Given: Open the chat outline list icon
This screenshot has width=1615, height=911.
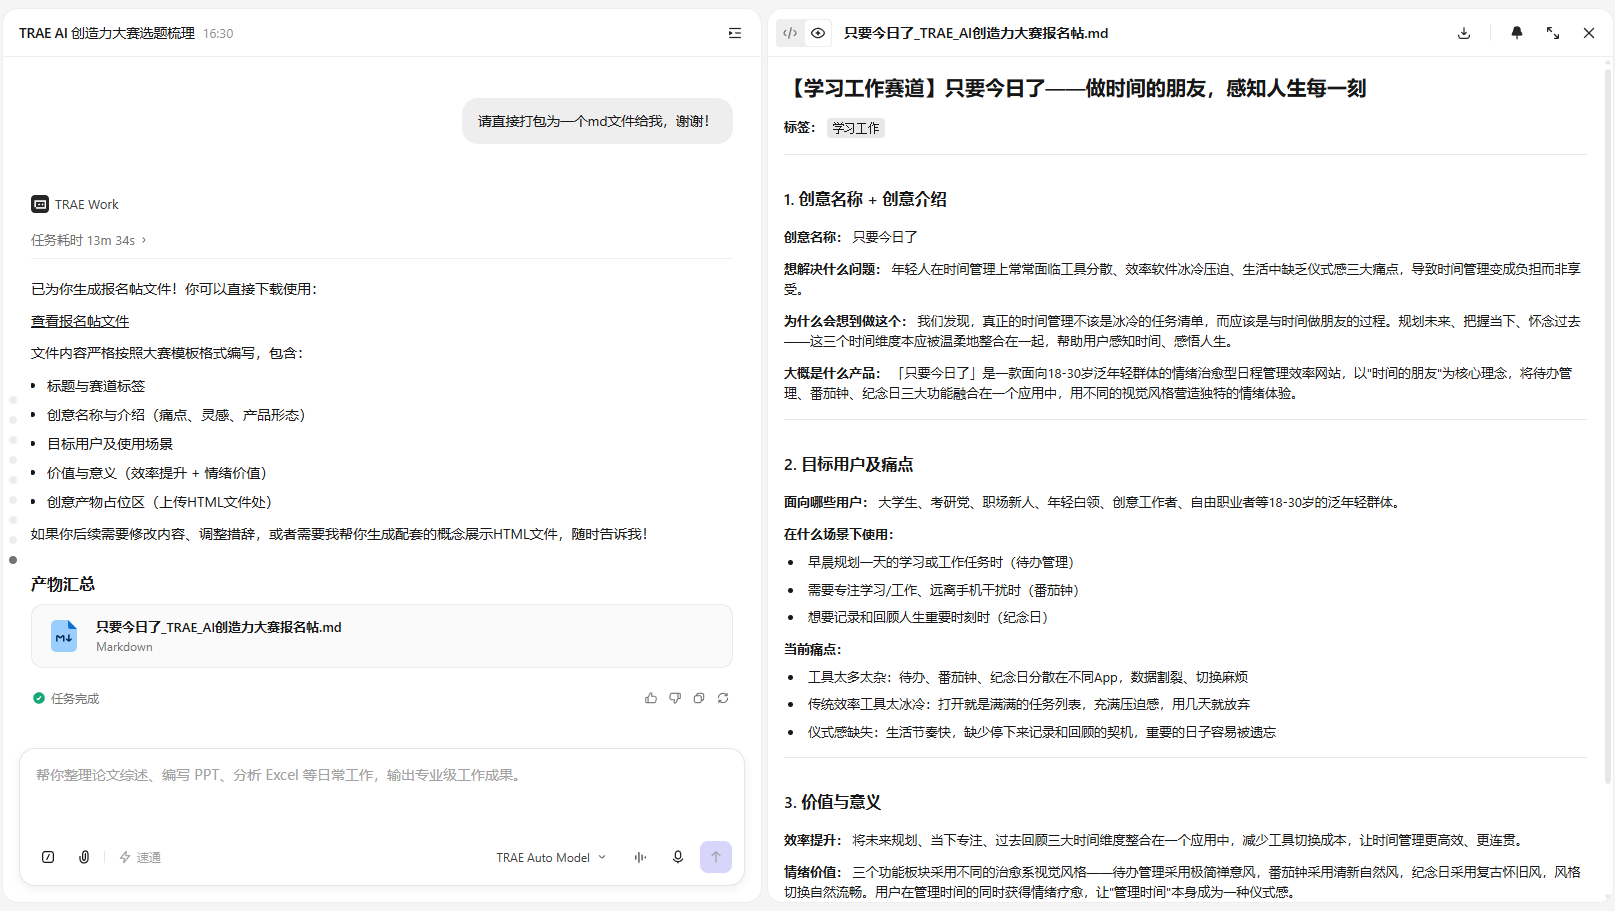Looking at the screenshot, I should pos(735,33).
